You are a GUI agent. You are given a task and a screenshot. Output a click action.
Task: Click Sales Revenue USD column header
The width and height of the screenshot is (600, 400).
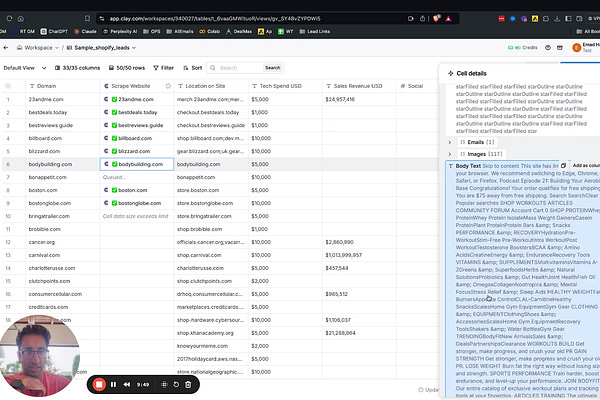359,86
